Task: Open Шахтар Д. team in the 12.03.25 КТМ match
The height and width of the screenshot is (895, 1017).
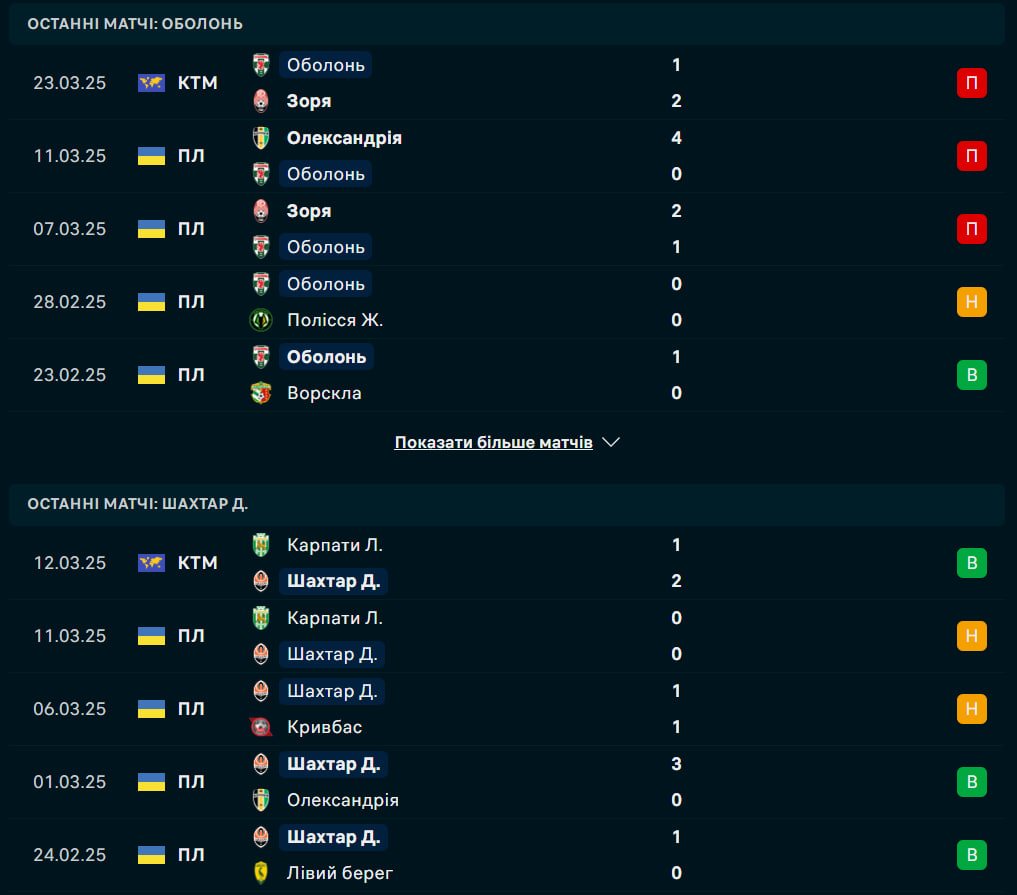Action: 333,580
